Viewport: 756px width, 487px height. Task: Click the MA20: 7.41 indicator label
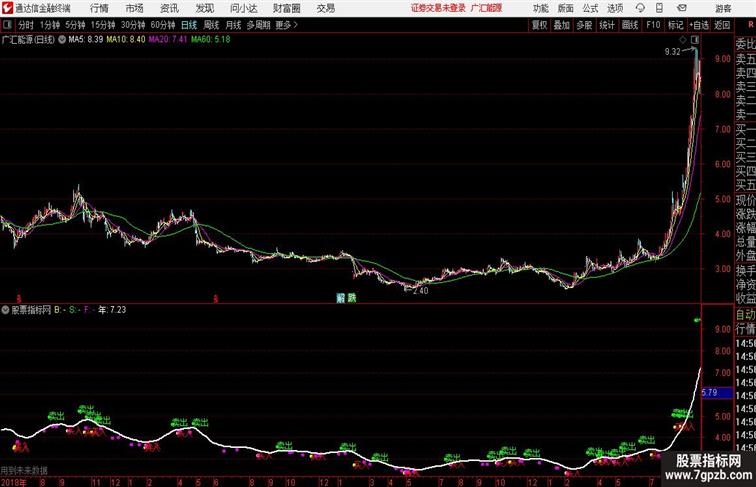[x=168, y=40]
